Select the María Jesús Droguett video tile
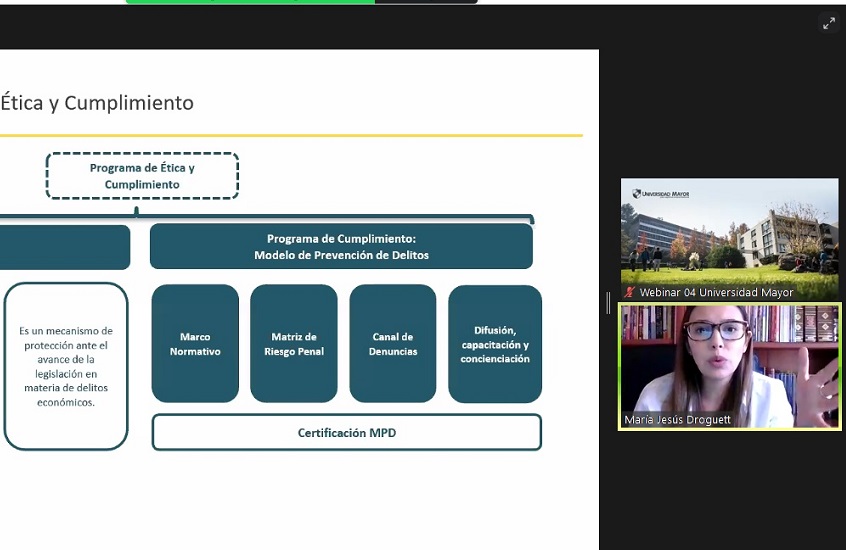846x550 pixels. 729,366
